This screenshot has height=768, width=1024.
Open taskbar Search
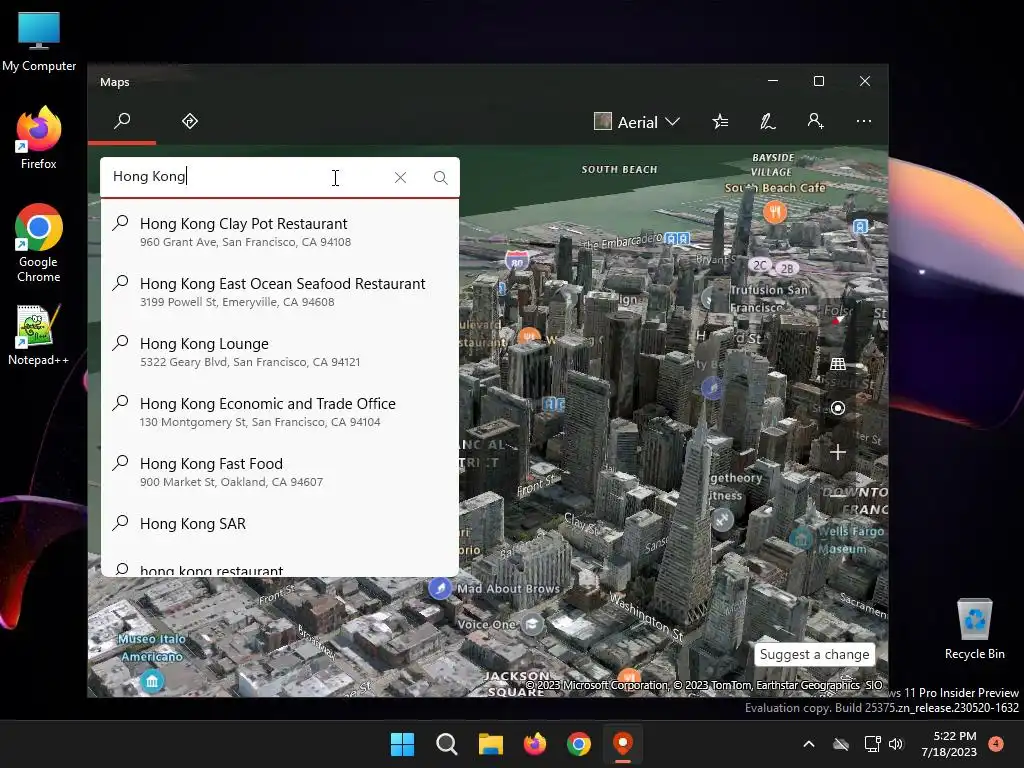click(447, 744)
